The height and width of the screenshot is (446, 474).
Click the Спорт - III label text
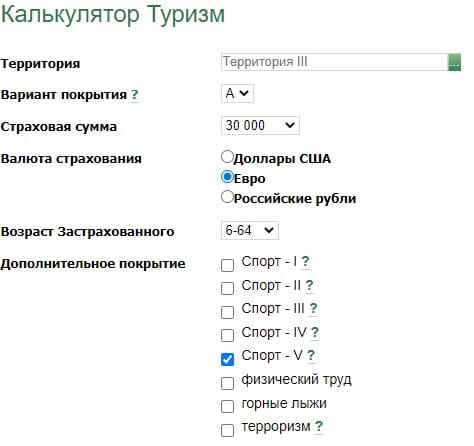tap(273, 309)
